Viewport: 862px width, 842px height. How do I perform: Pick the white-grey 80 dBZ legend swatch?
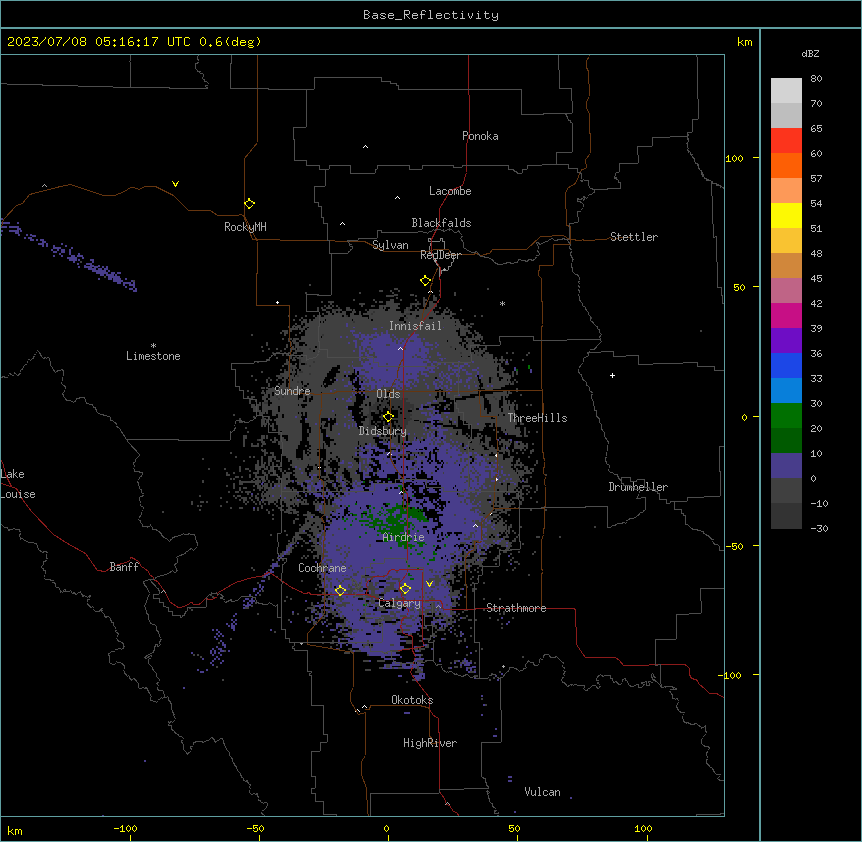pyautogui.click(x=786, y=91)
